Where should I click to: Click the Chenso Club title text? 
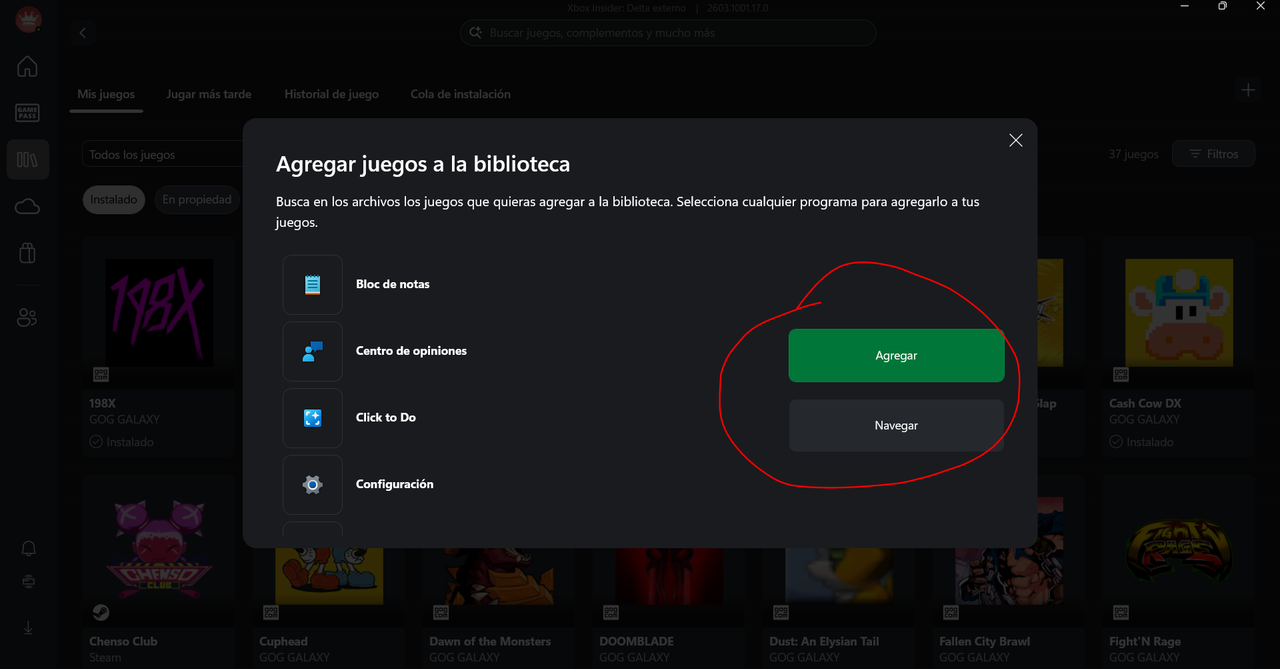click(x=123, y=642)
